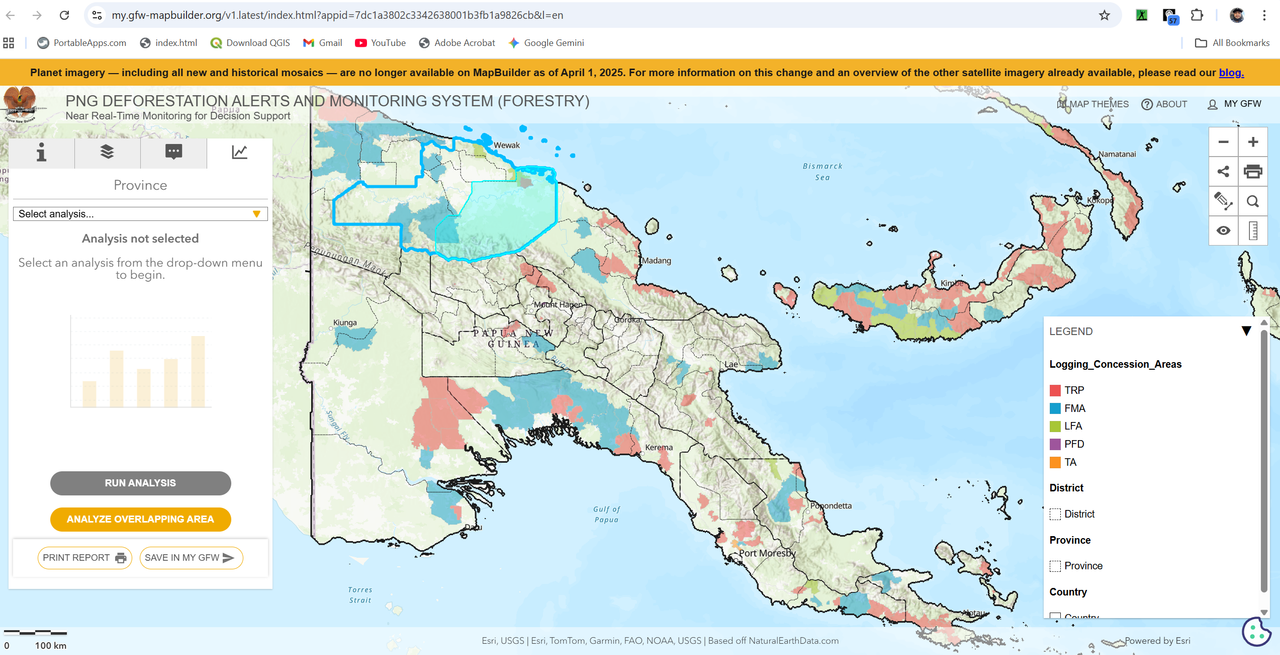Open the comments/documents speech bubble tab
This screenshot has height=655, width=1280.
point(173,152)
